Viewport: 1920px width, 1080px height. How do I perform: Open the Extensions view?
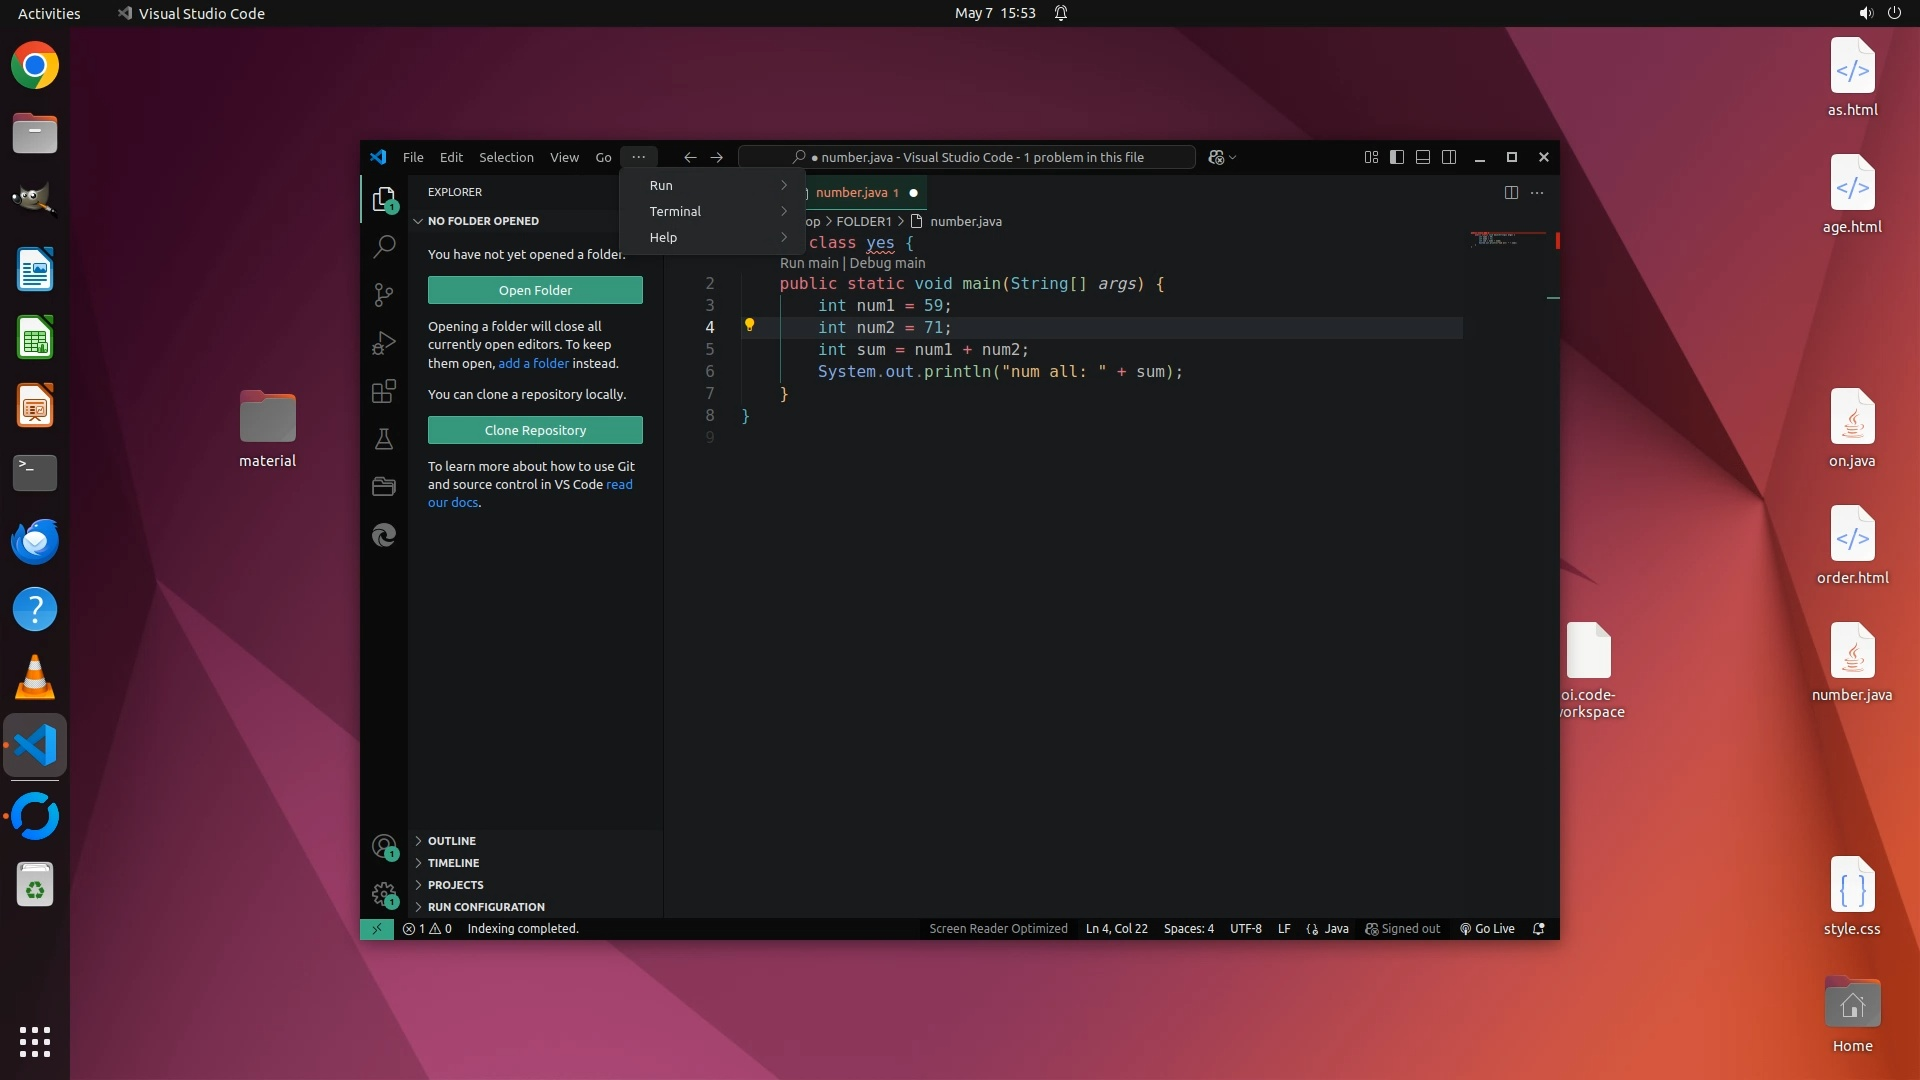(384, 391)
